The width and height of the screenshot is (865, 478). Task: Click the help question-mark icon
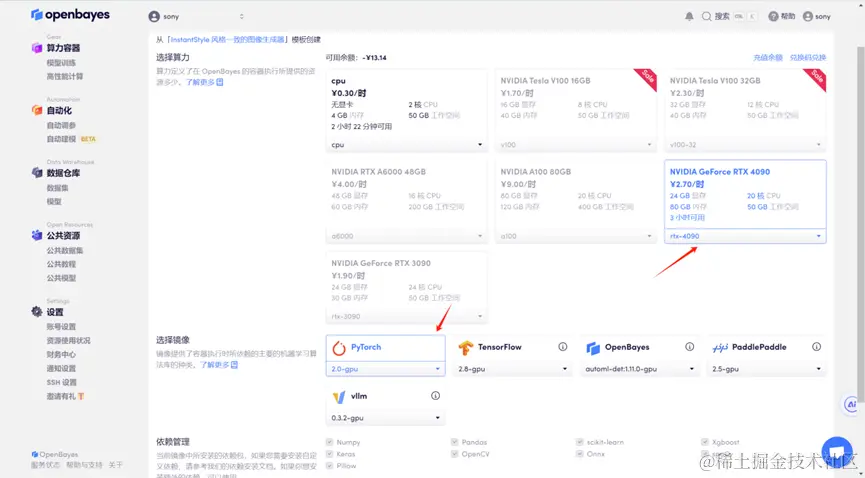point(773,17)
